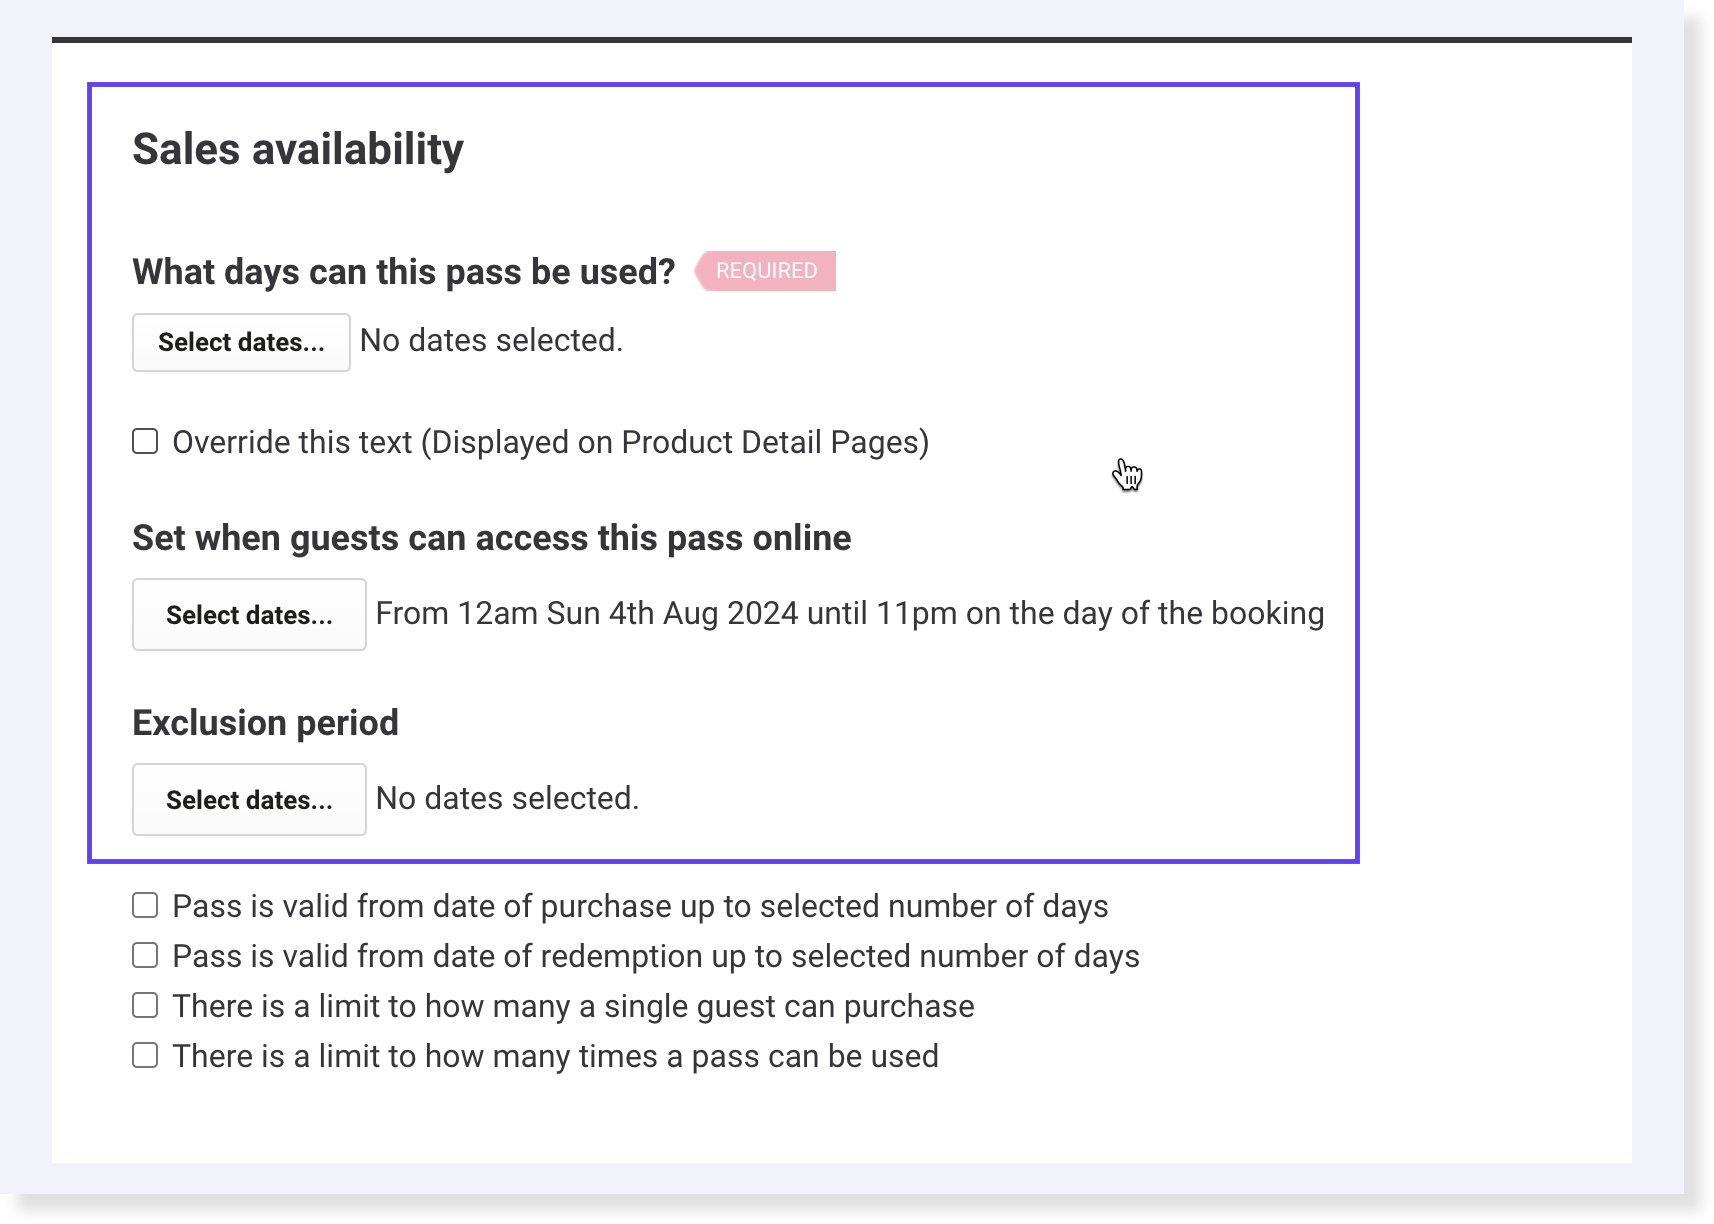The height and width of the screenshot is (1224, 1714).
Task: Toggle single guest purchase limit checkbox
Action: coord(146,1006)
